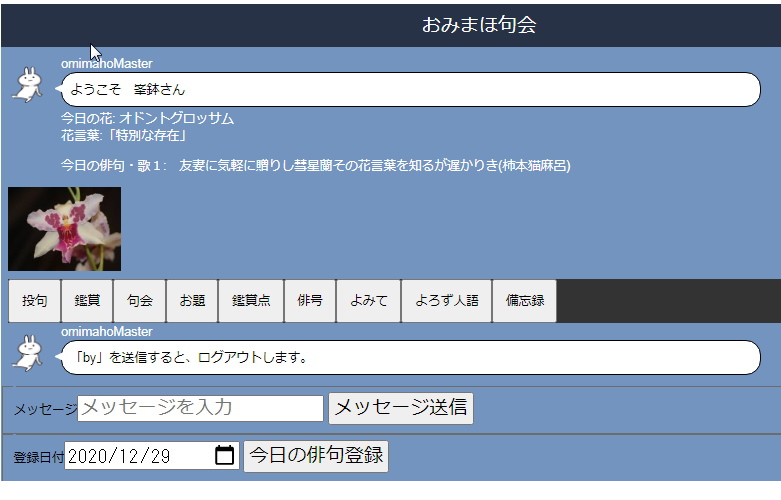The image size is (781, 500).
Task: Open the 投句 tab
Action: (34, 301)
